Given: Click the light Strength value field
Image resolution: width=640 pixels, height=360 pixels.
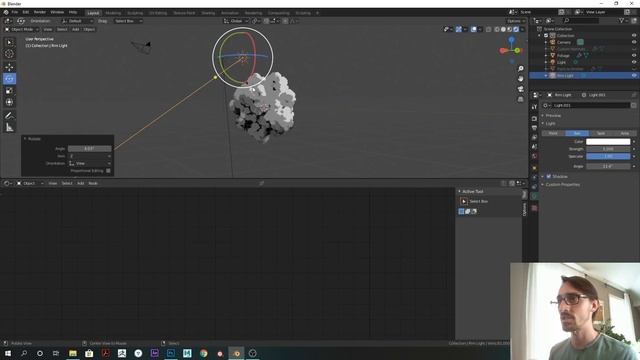Looking at the screenshot, I should click(x=608, y=149).
